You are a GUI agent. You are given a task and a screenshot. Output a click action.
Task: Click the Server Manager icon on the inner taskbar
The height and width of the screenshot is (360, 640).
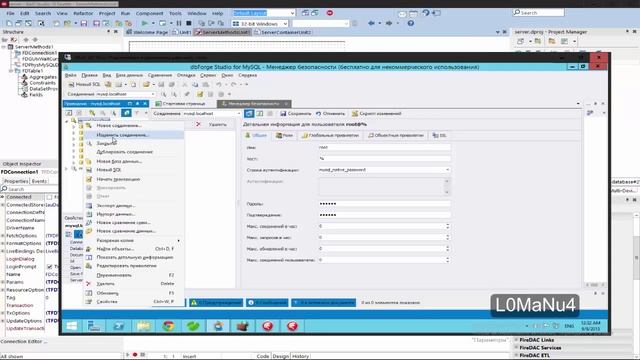click(94, 326)
